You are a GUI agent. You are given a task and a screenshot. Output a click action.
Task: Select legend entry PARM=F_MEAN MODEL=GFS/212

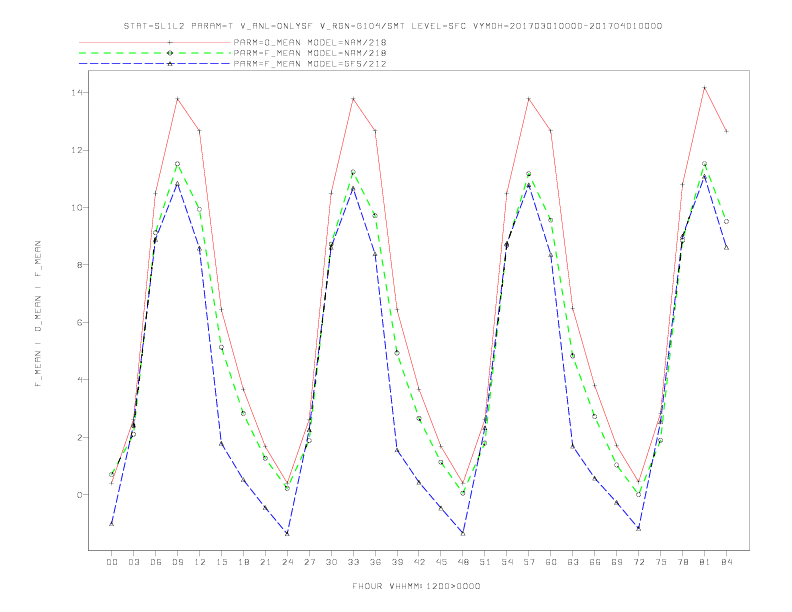coord(310,64)
